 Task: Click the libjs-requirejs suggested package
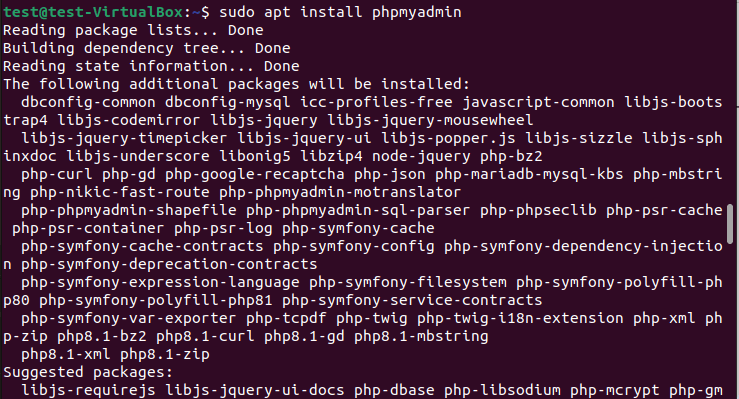pyautogui.click(x=88, y=390)
